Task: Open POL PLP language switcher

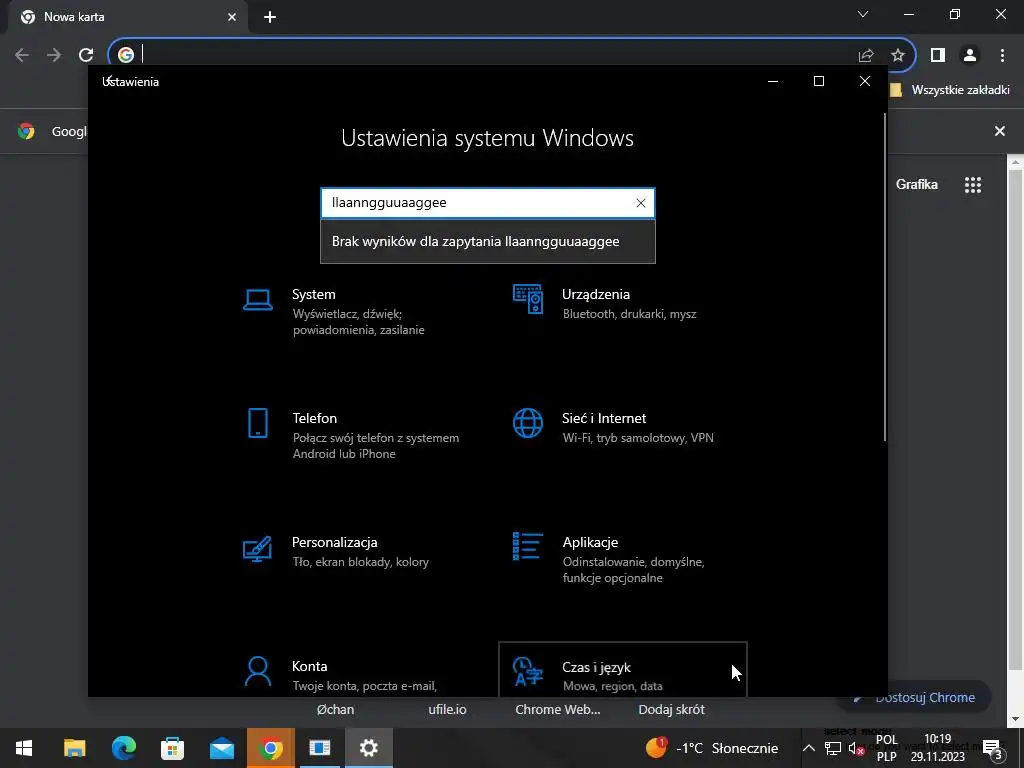Action: coord(886,748)
